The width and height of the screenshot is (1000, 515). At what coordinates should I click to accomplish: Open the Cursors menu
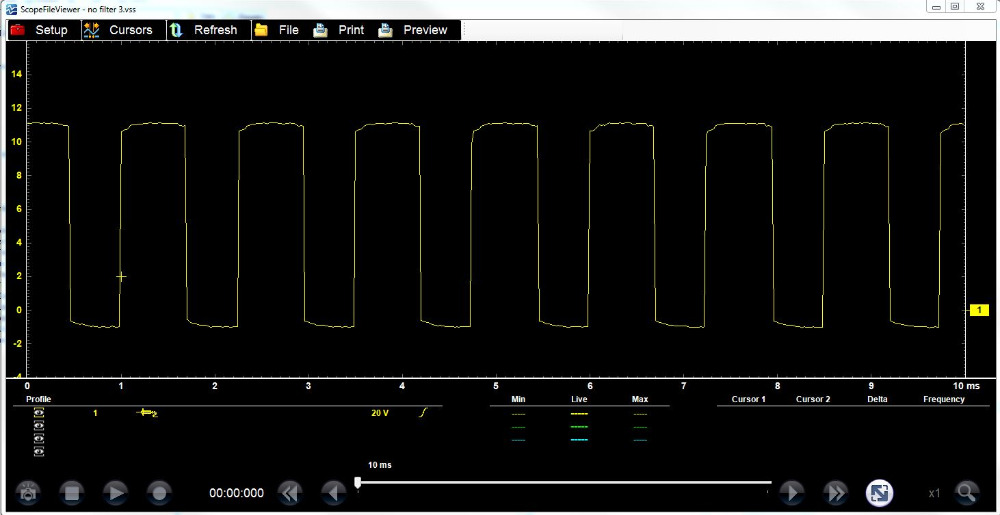coord(118,30)
